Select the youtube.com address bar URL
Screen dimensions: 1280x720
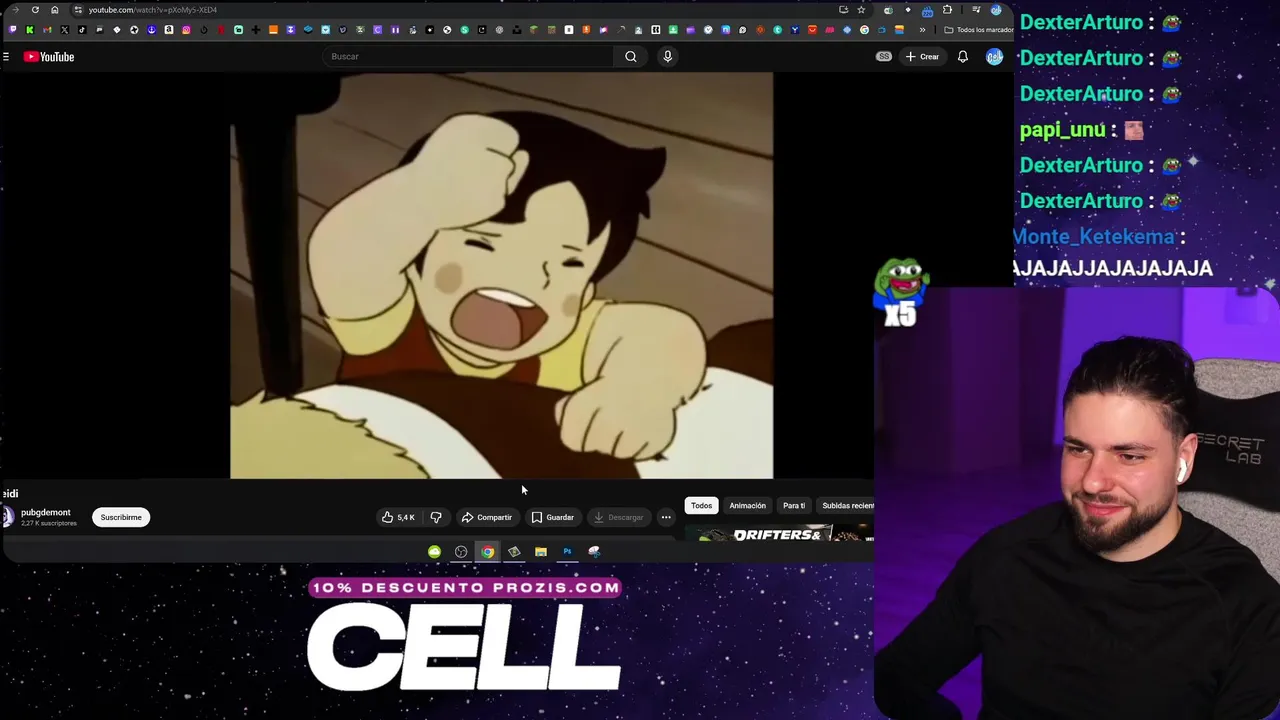[x=152, y=10]
